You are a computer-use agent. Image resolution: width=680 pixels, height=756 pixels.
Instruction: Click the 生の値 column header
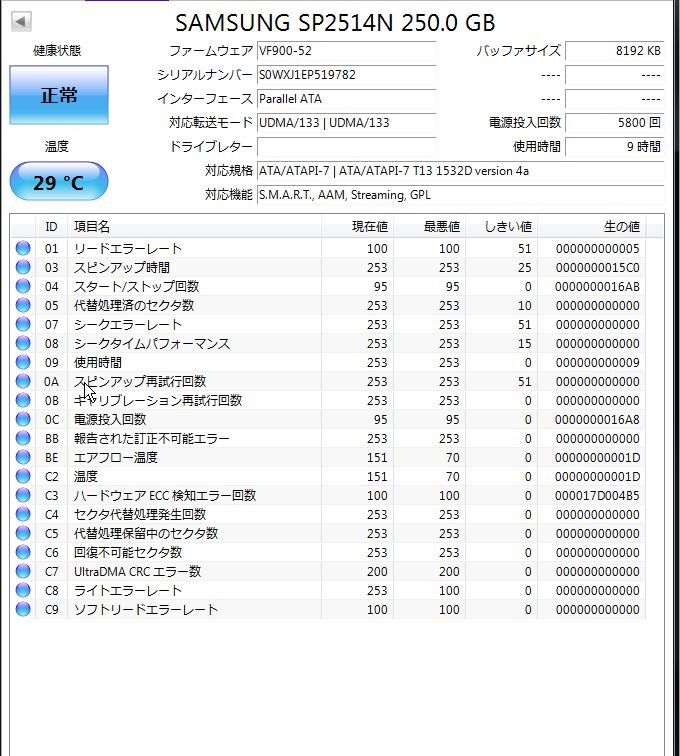(592, 227)
